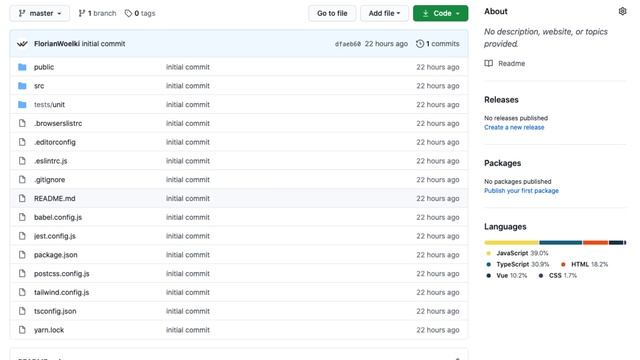Click the jest.config.js file icon
The height and width of the screenshot is (360, 640).
click(22, 236)
